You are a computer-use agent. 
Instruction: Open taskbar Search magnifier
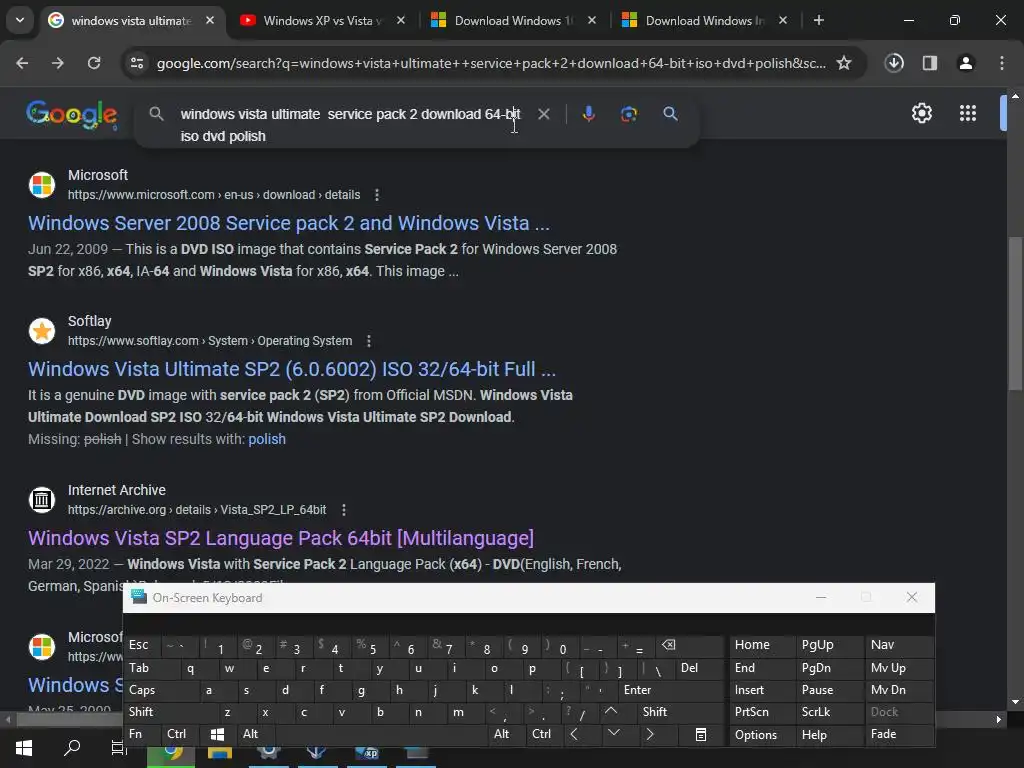tap(72, 748)
